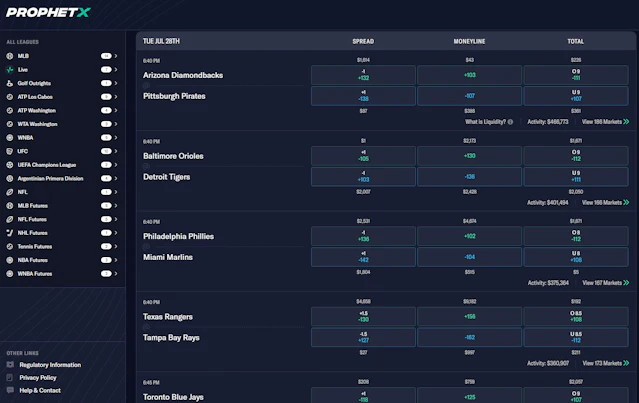The height and width of the screenshot is (403, 639).
Task: Click the liquidity info icon
Action: (x=510, y=122)
